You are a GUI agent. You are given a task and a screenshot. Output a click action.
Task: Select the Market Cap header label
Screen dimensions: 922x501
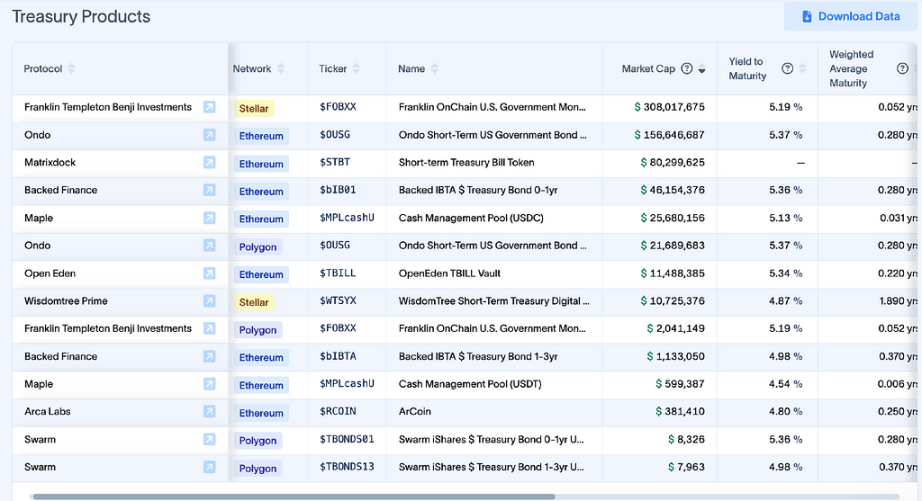point(649,69)
